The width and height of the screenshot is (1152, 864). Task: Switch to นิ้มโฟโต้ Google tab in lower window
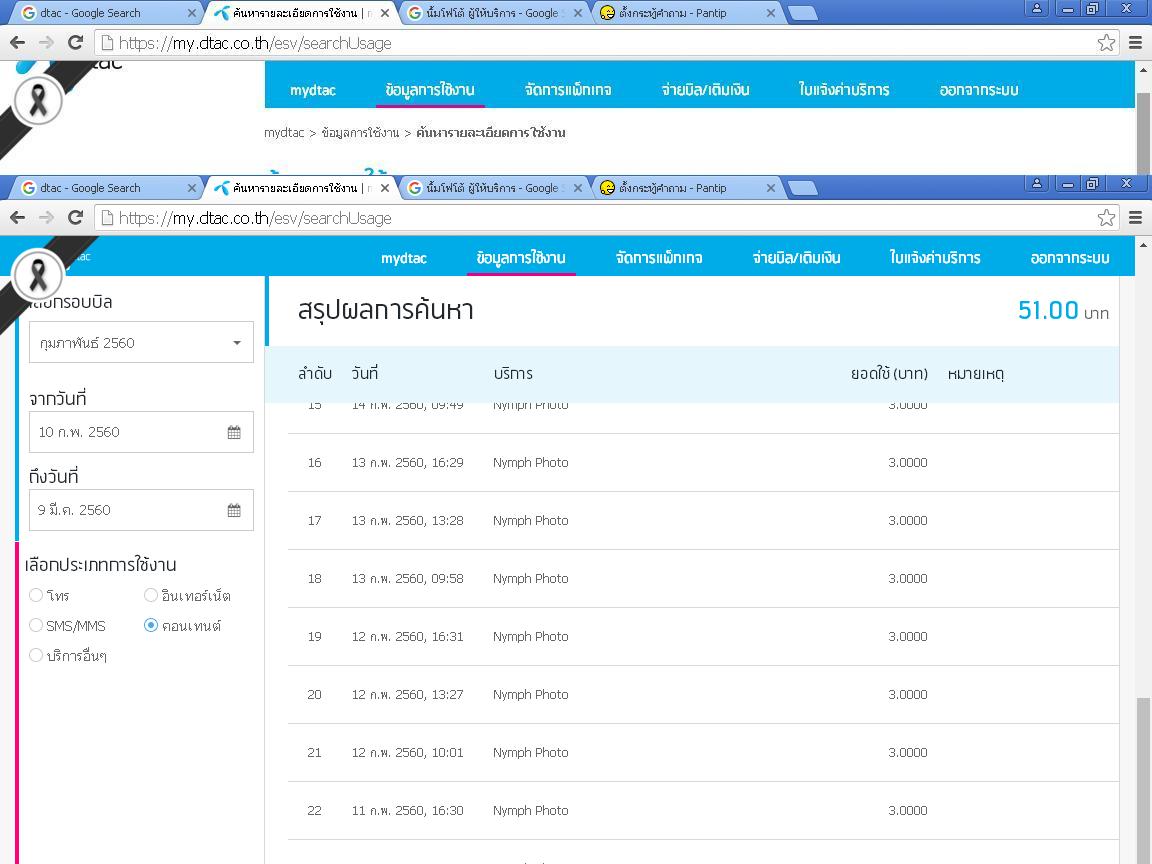[492, 188]
